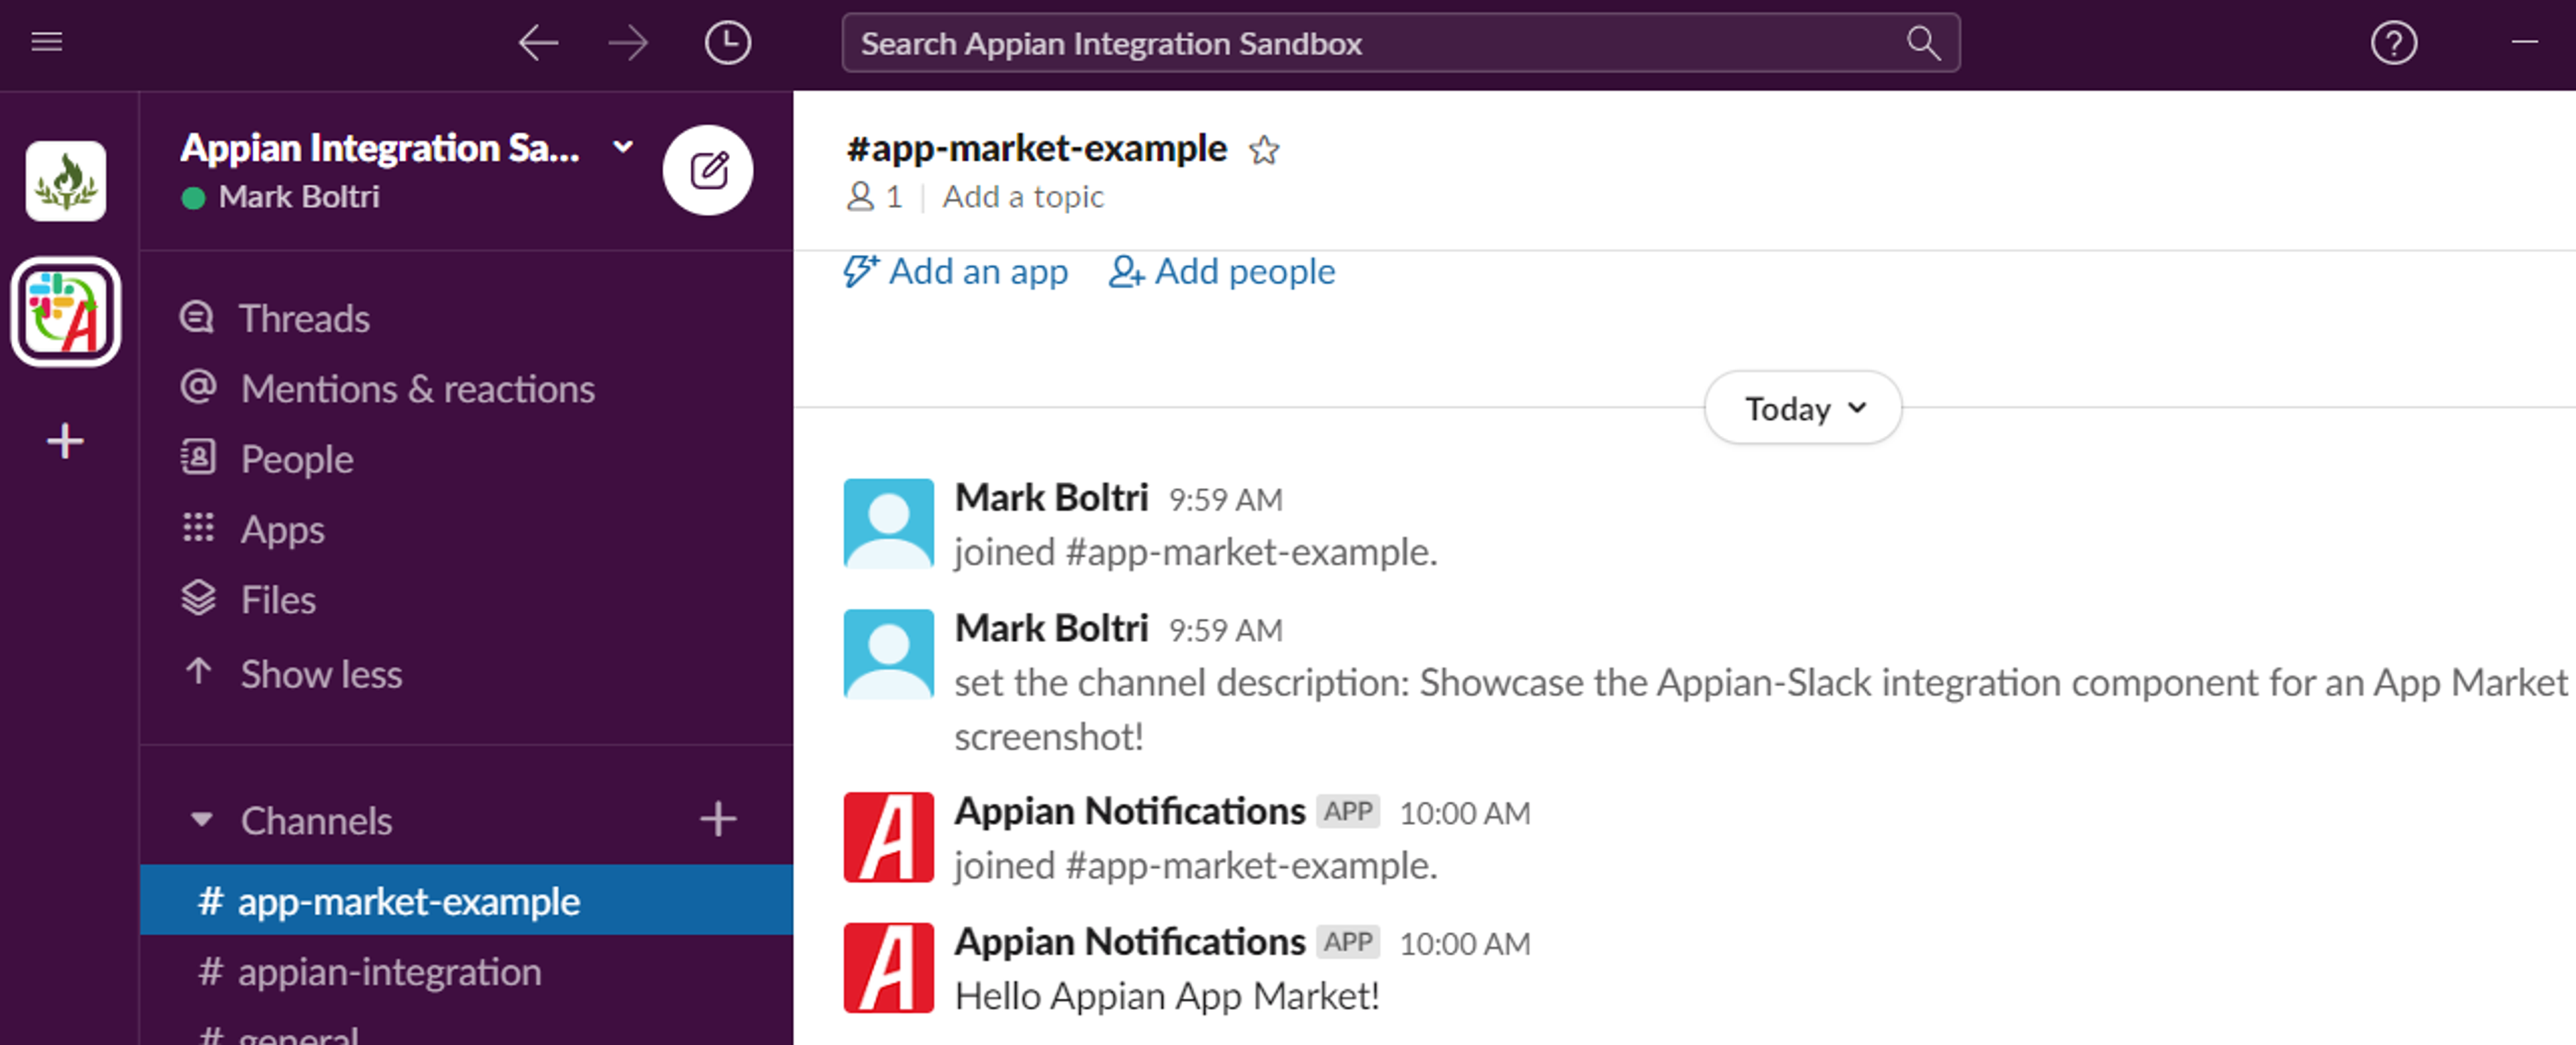Select the appian-integration channel
This screenshot has width=2576, height=1045.
click(x=466, y=971)
